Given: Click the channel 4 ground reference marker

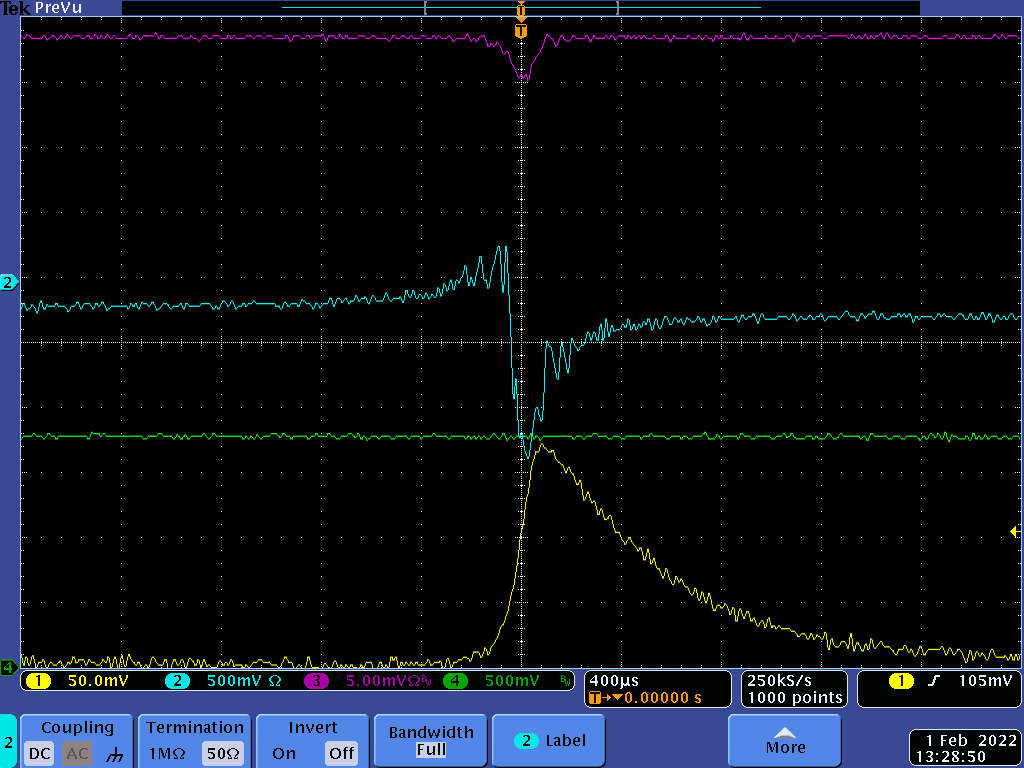Looking at the screenshot, I should (8, 667).
